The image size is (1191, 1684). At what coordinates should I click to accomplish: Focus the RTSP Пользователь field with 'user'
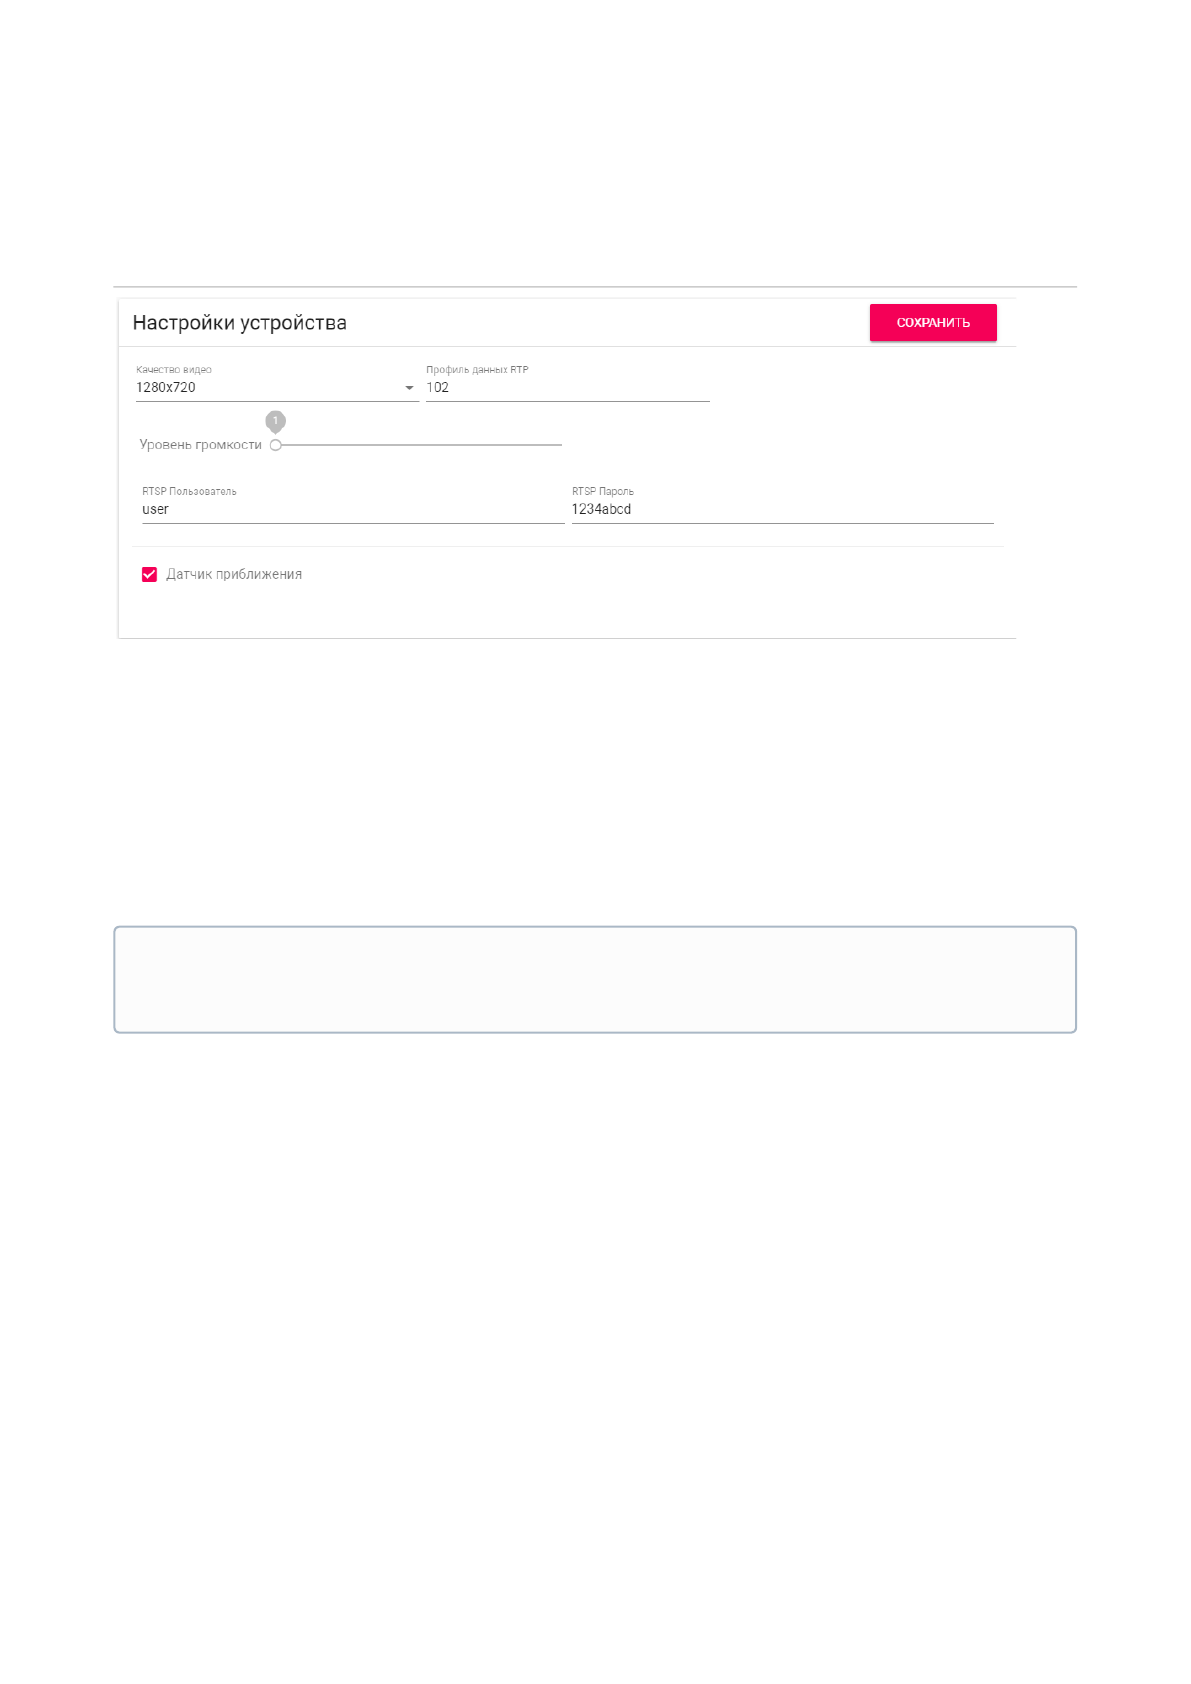point(352,510)
